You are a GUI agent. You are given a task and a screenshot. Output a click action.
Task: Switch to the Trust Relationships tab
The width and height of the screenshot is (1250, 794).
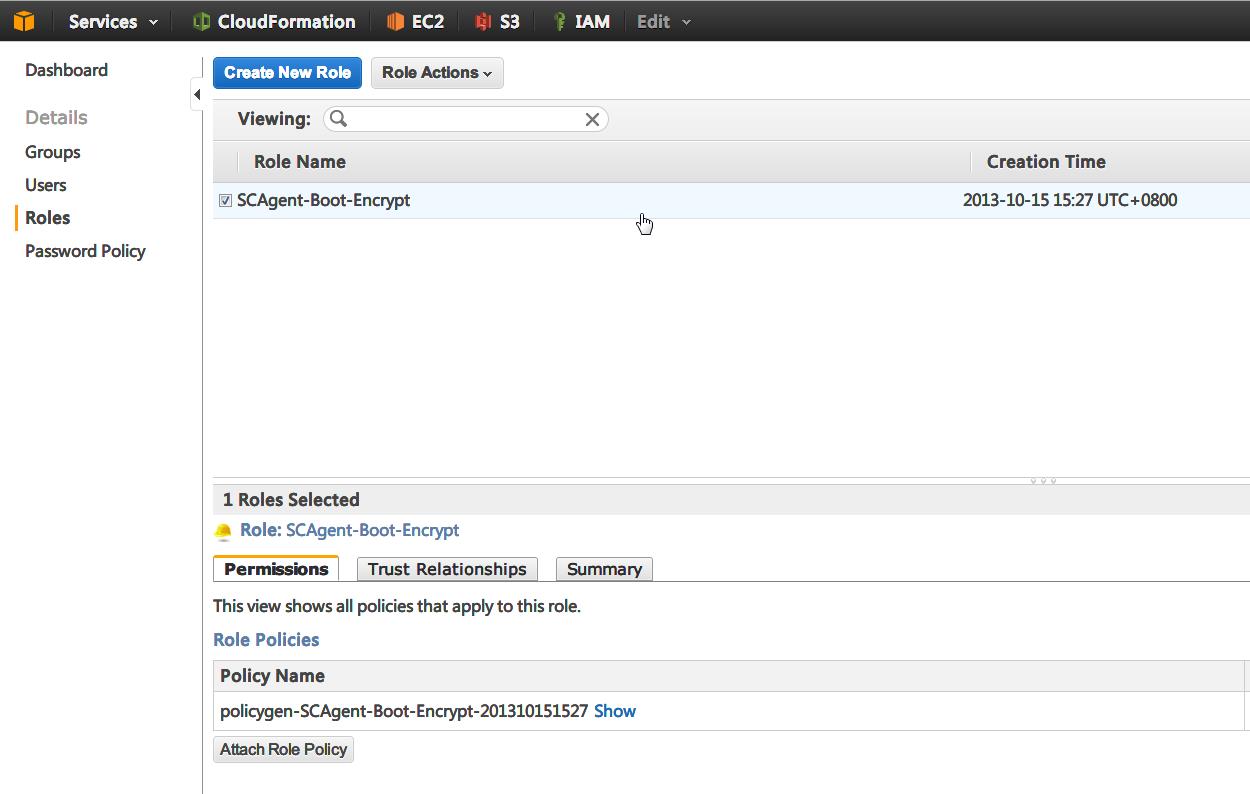tap(447, 569)
